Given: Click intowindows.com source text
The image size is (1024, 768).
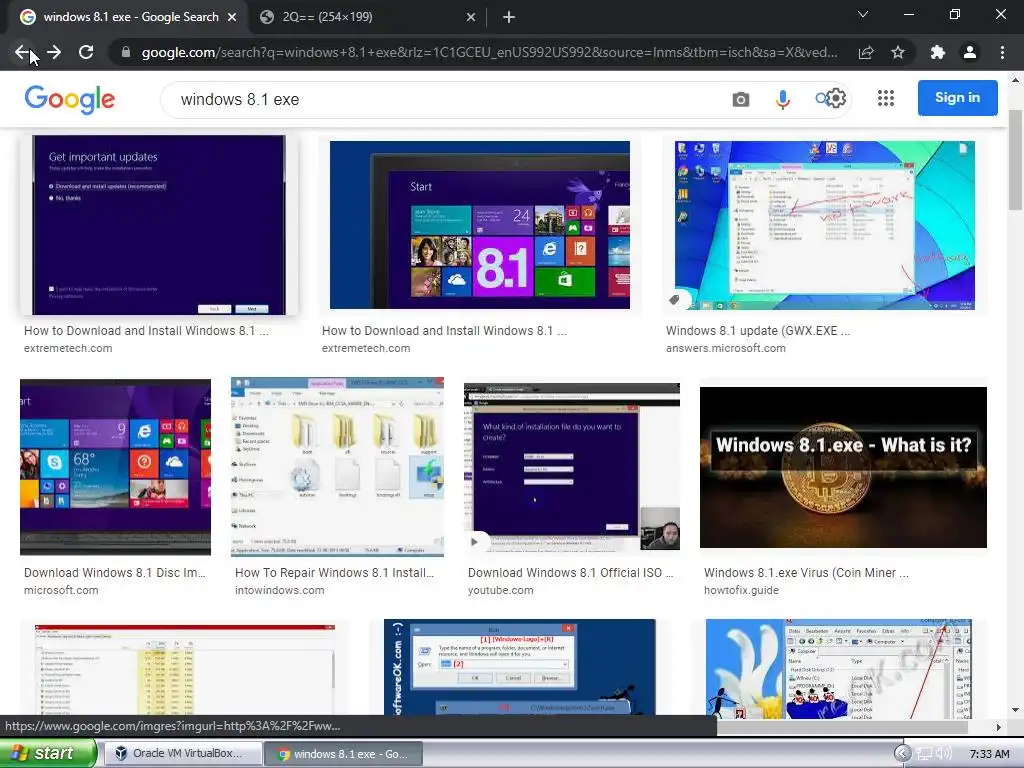Looking at the screenshot, I should coord(280,590).
